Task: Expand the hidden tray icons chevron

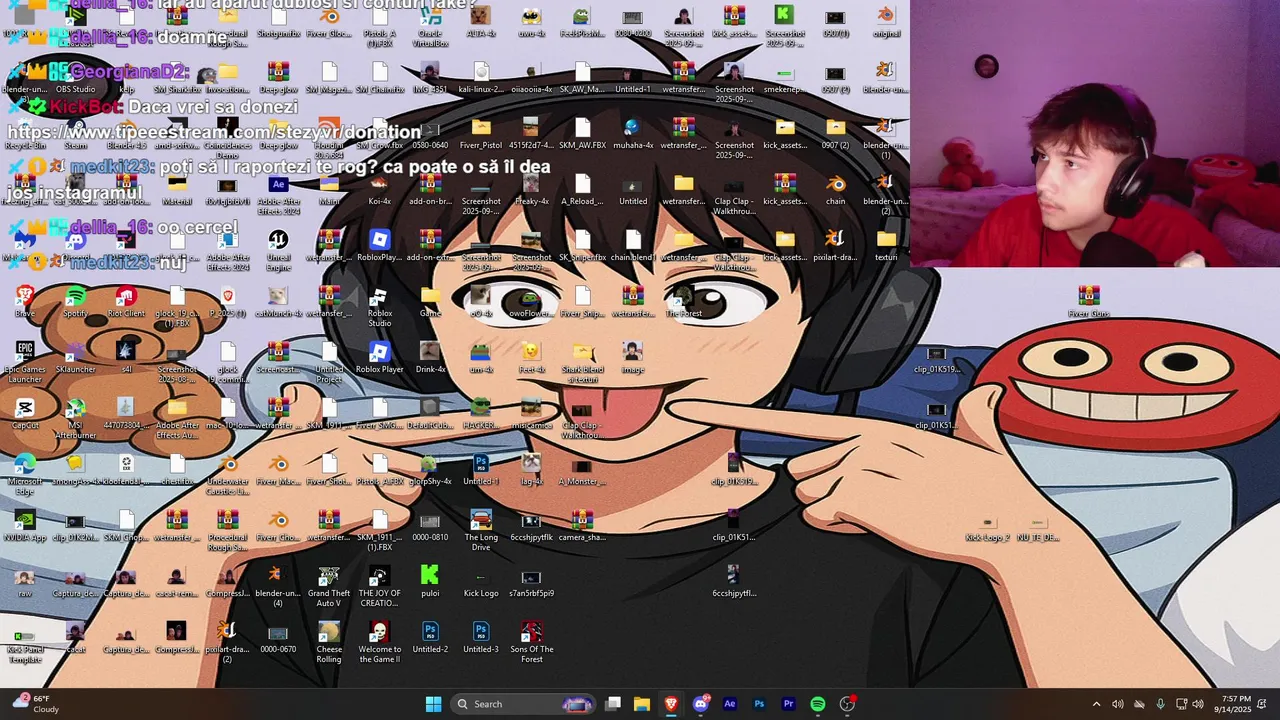Action: [1096, 704]
